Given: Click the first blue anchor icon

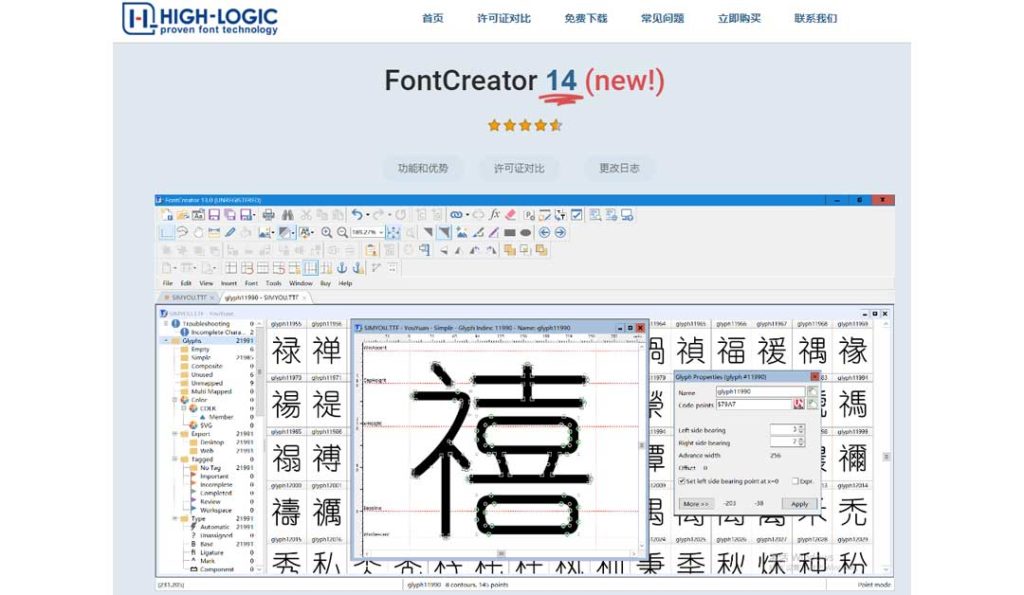Looking at the screenshot, I should click(x=342, y=268).
